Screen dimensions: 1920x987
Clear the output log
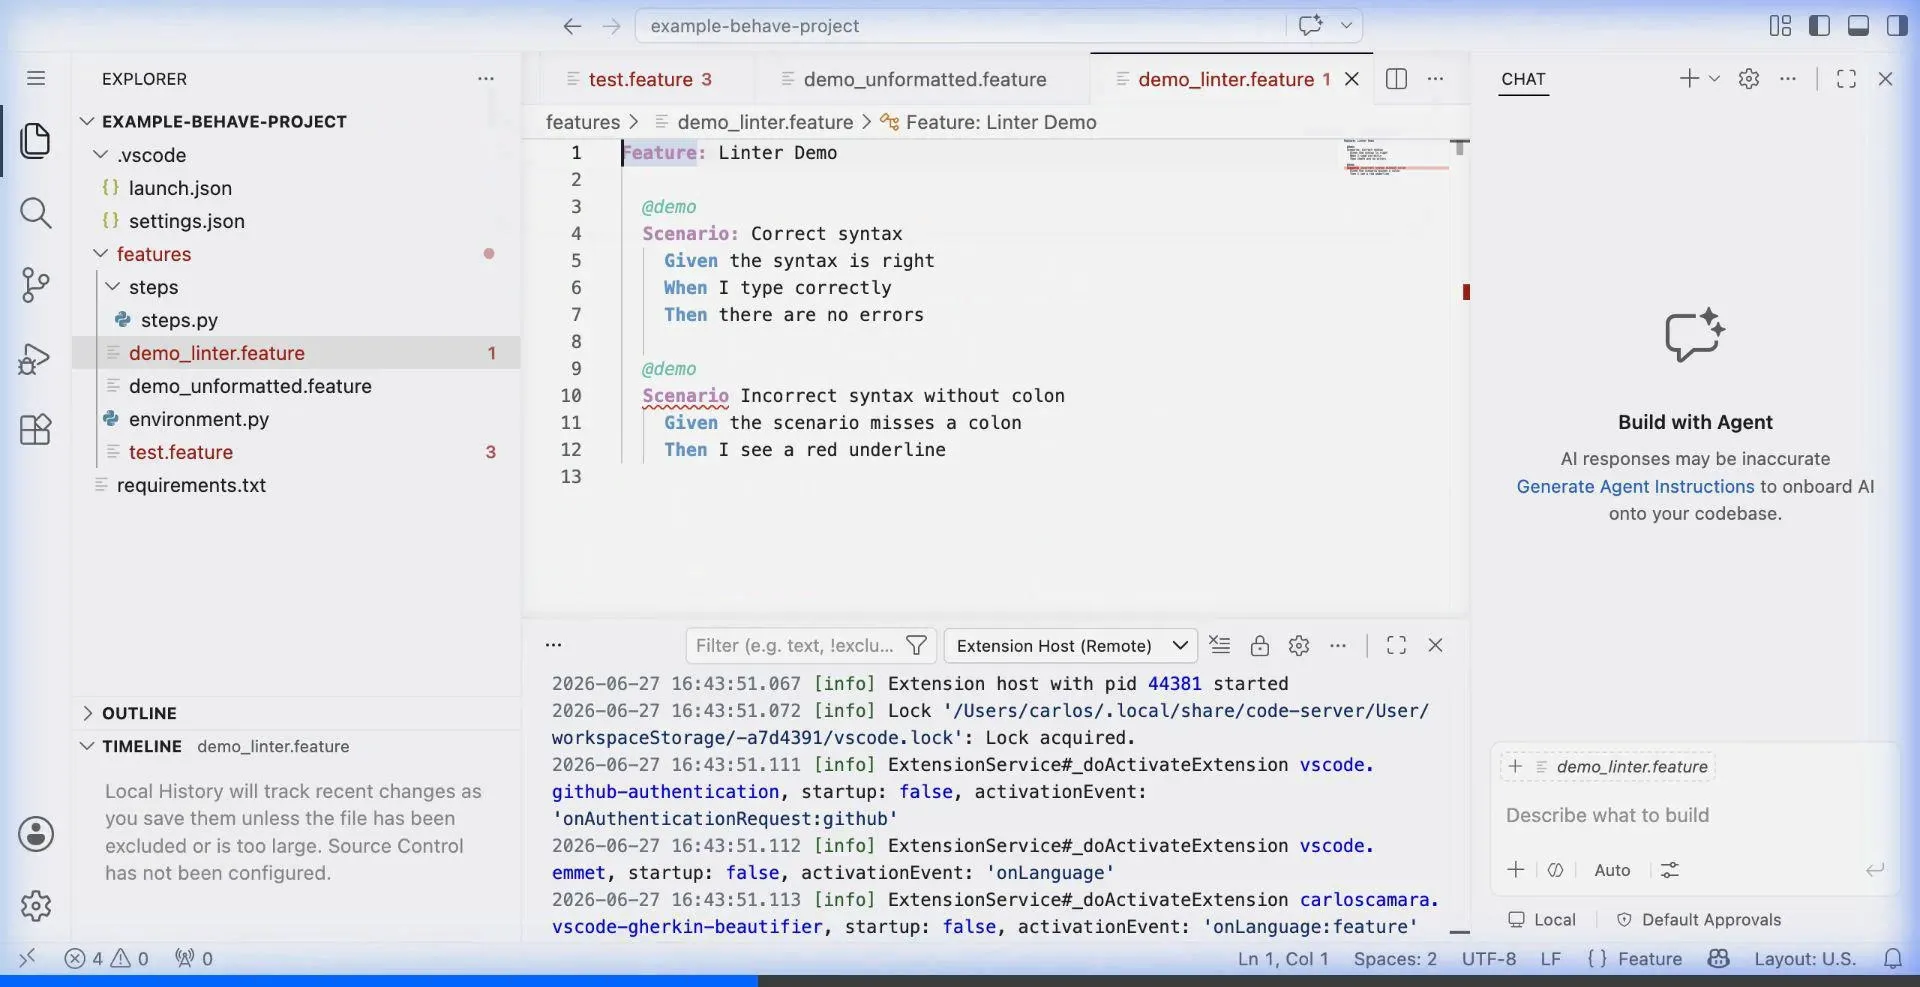click(x=1220, y=645)
